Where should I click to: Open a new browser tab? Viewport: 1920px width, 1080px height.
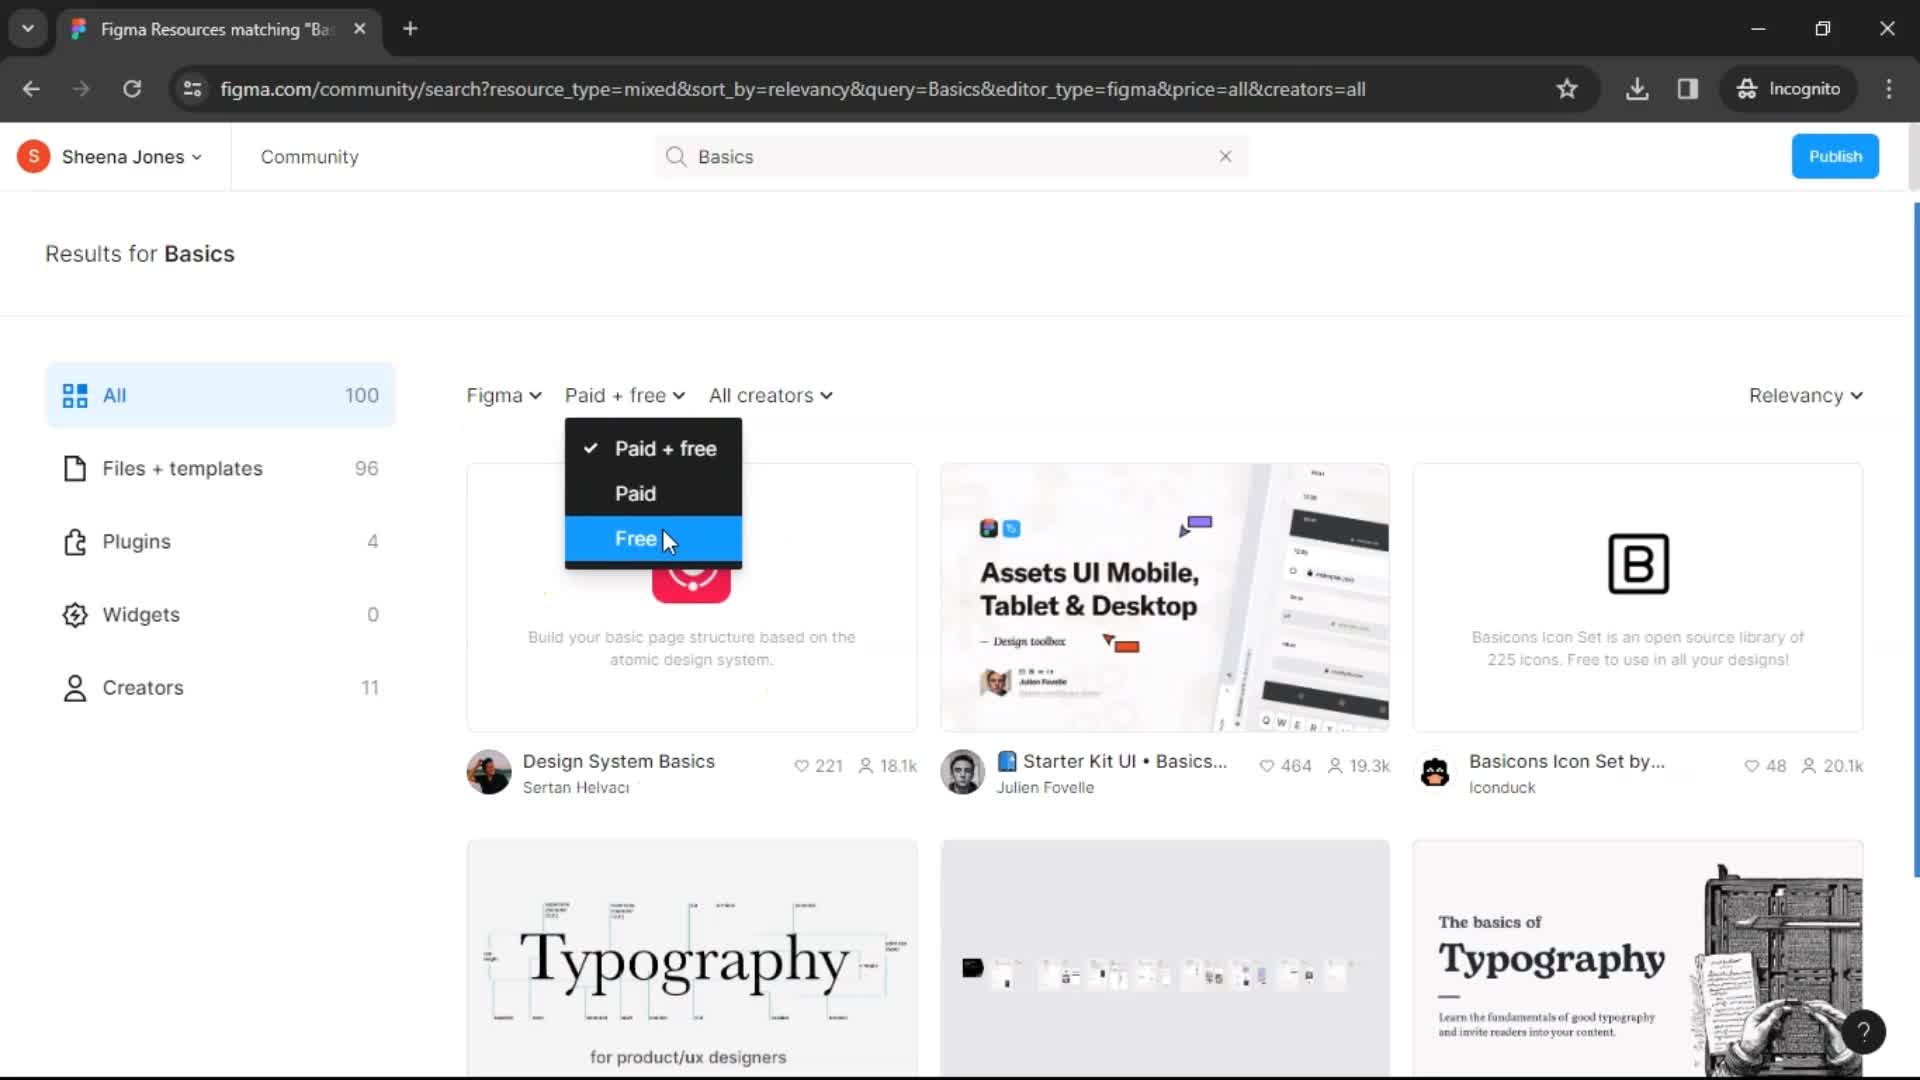(x=410, y=29)
